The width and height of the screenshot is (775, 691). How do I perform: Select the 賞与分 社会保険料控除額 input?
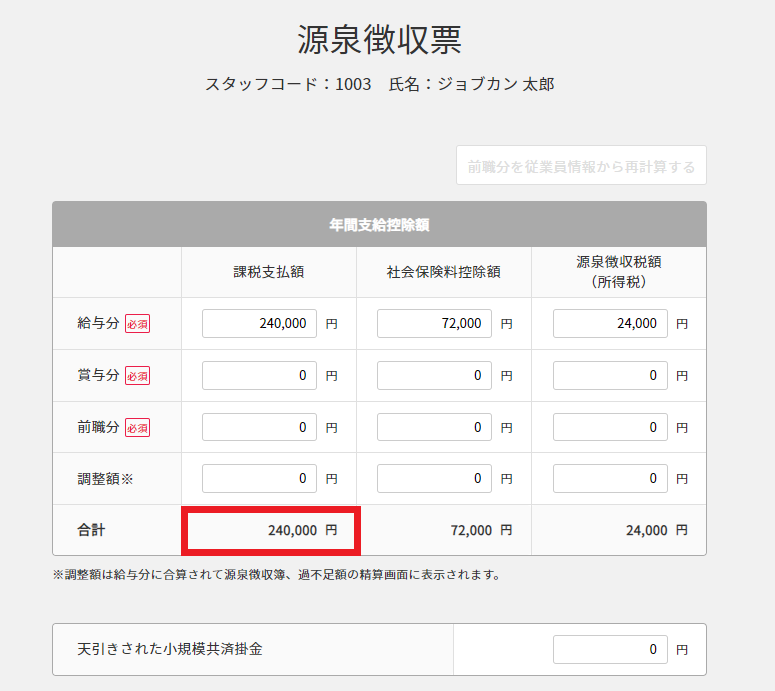(434, 375)
